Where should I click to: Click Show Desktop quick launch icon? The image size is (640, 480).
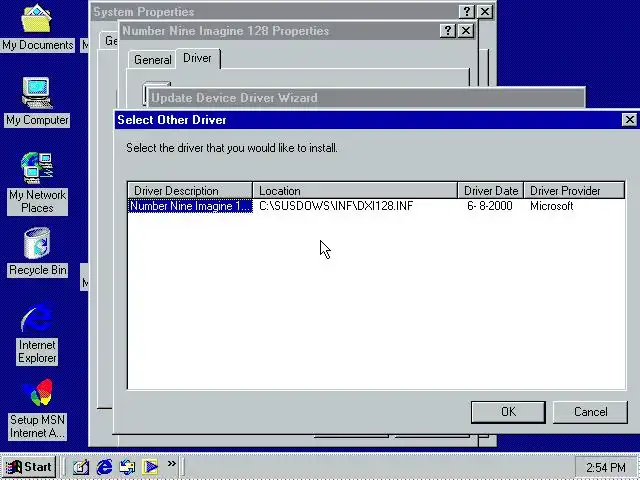click(x=80, y=467)
